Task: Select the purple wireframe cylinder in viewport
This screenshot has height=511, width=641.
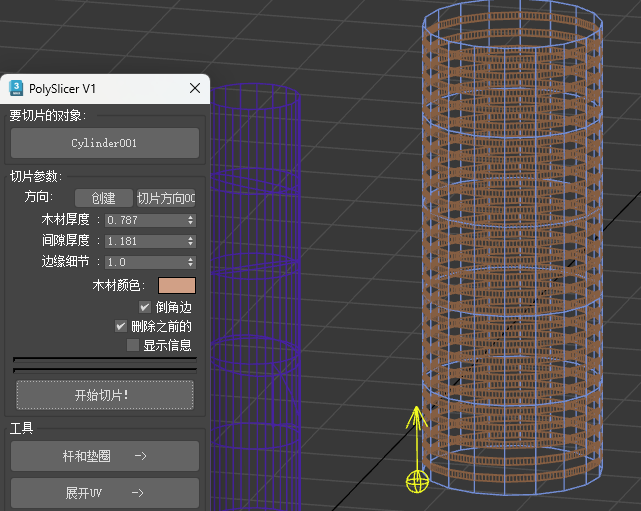Action: click(x=256, y=298)
